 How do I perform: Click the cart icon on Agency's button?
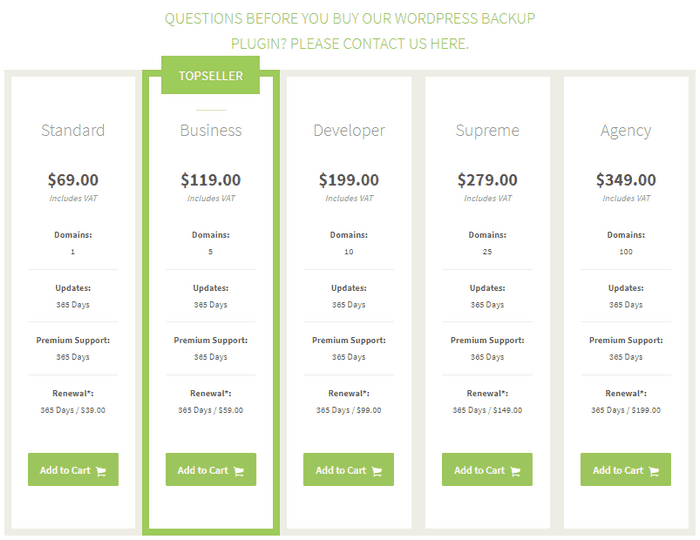(x=654, y=471)
